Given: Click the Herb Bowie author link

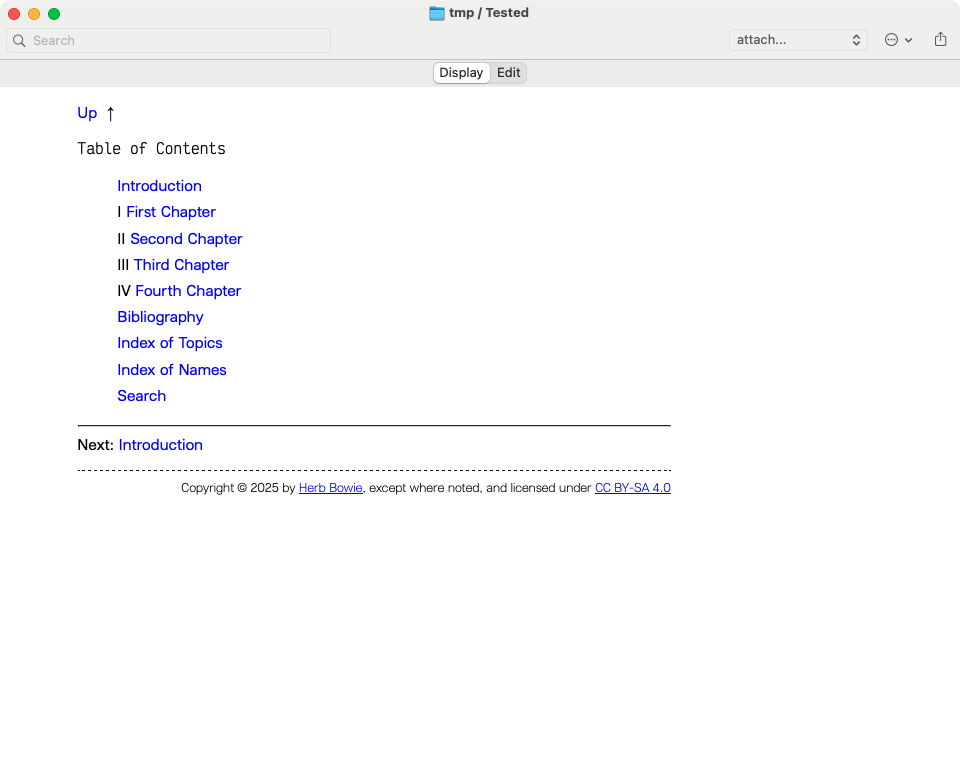Looking at the screenshot, I should click(x=330, y=488).
